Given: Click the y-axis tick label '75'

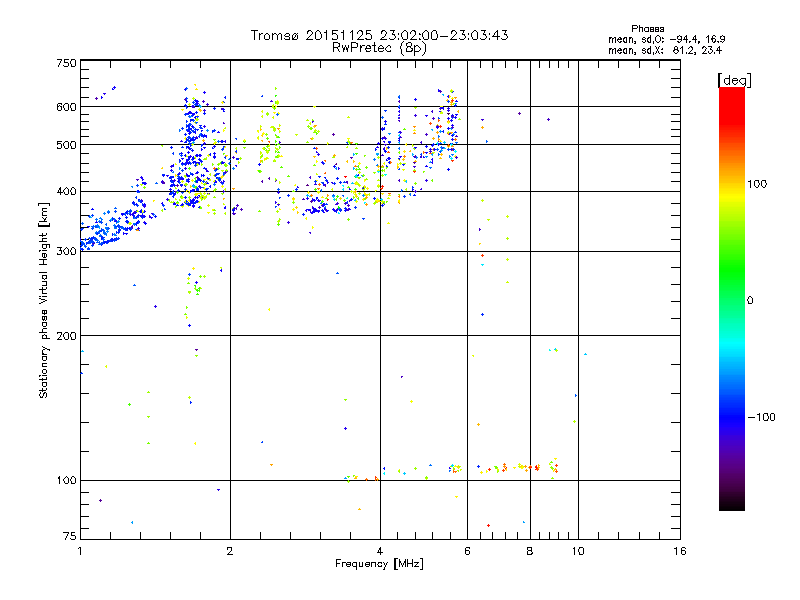Looking at the screenshot, I should 70,536.
